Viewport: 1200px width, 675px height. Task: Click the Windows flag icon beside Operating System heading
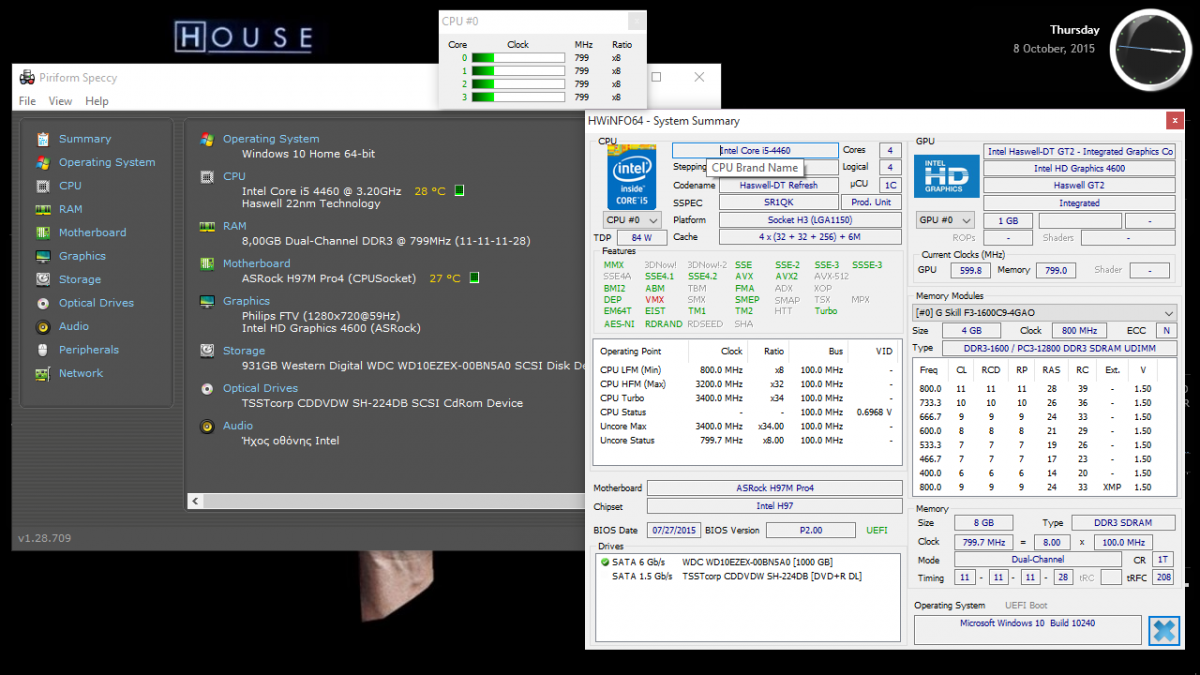click(207, 139)
